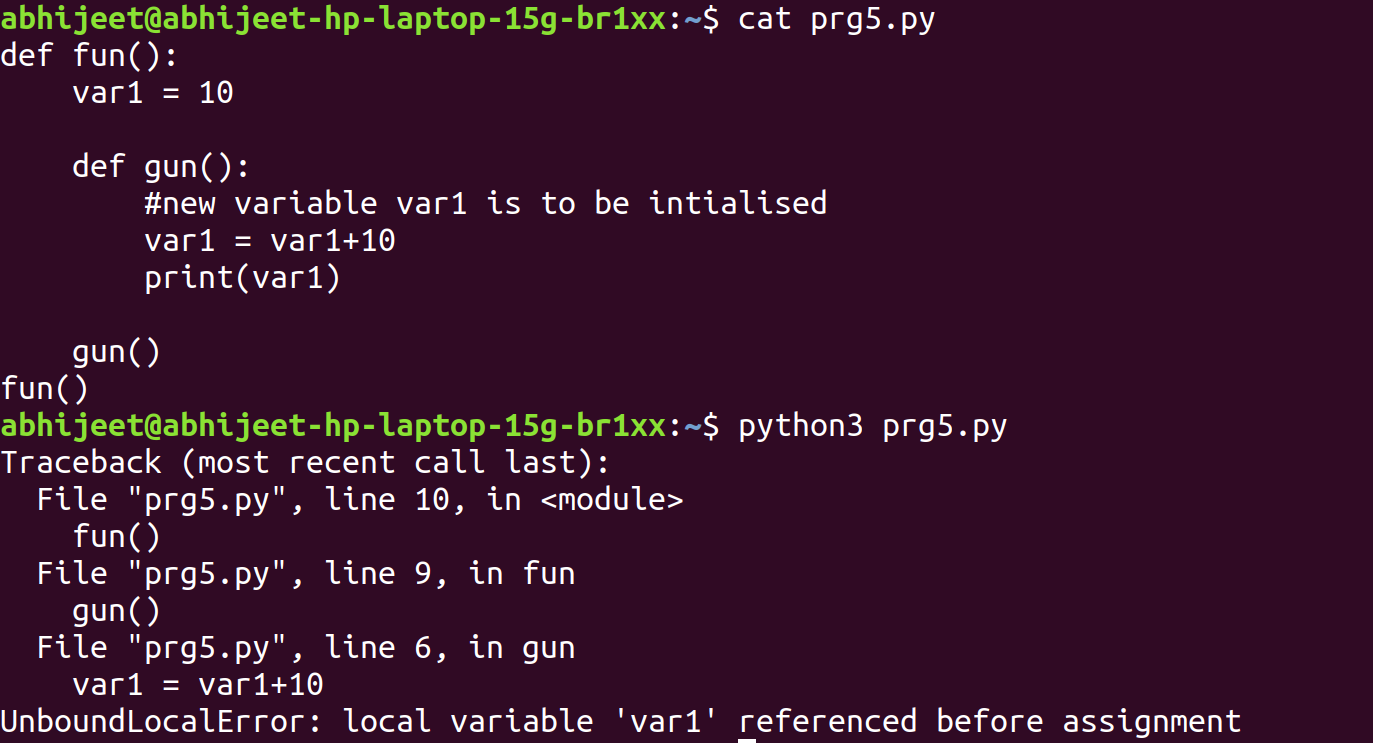Click the word 'intialised' in the comment
The image size is (1373, 743).
[x=737, y=204]
